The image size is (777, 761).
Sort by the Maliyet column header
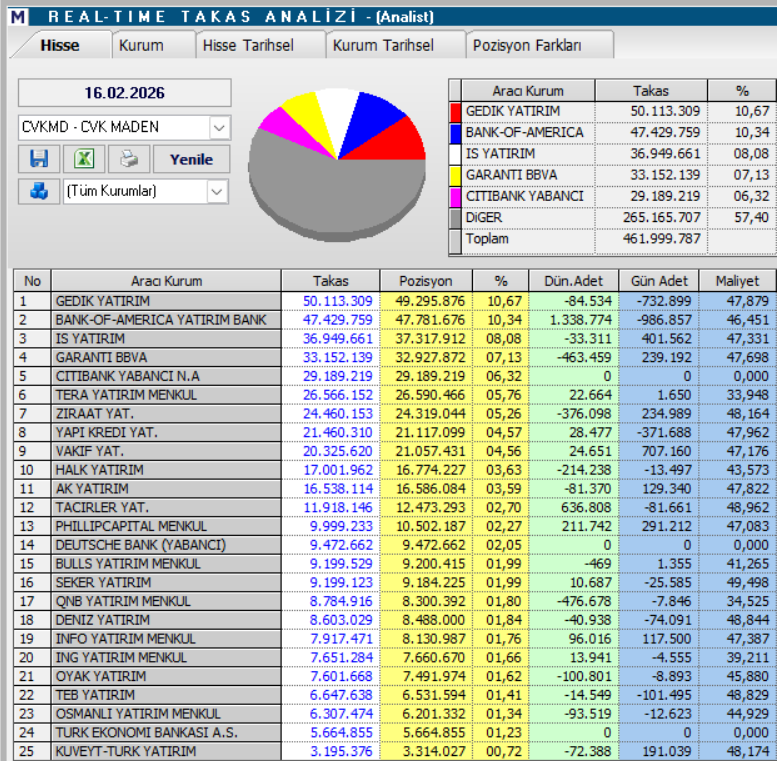tap(737, 281)
